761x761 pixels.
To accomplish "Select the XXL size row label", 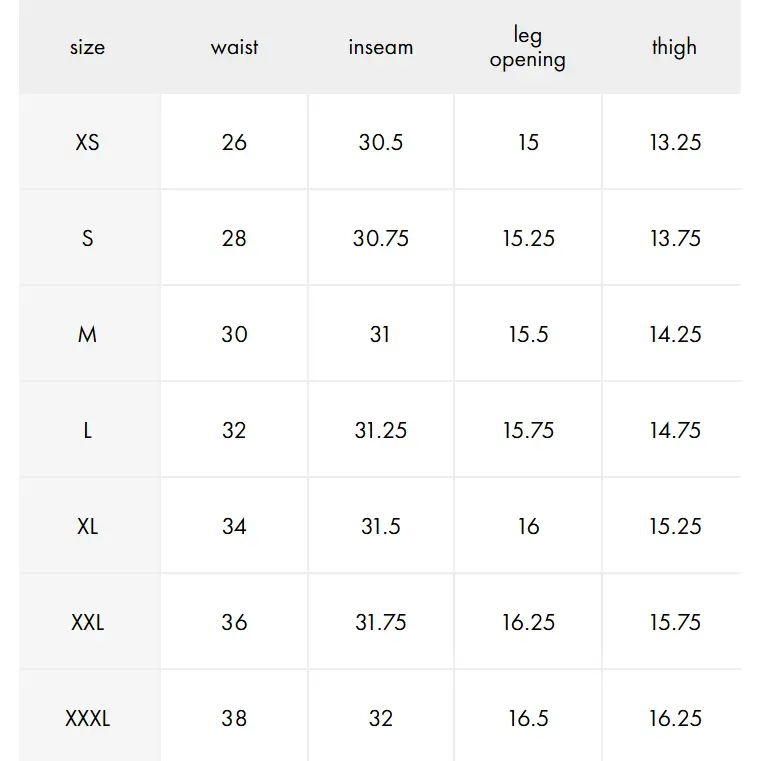I will [x=88, y=622].
